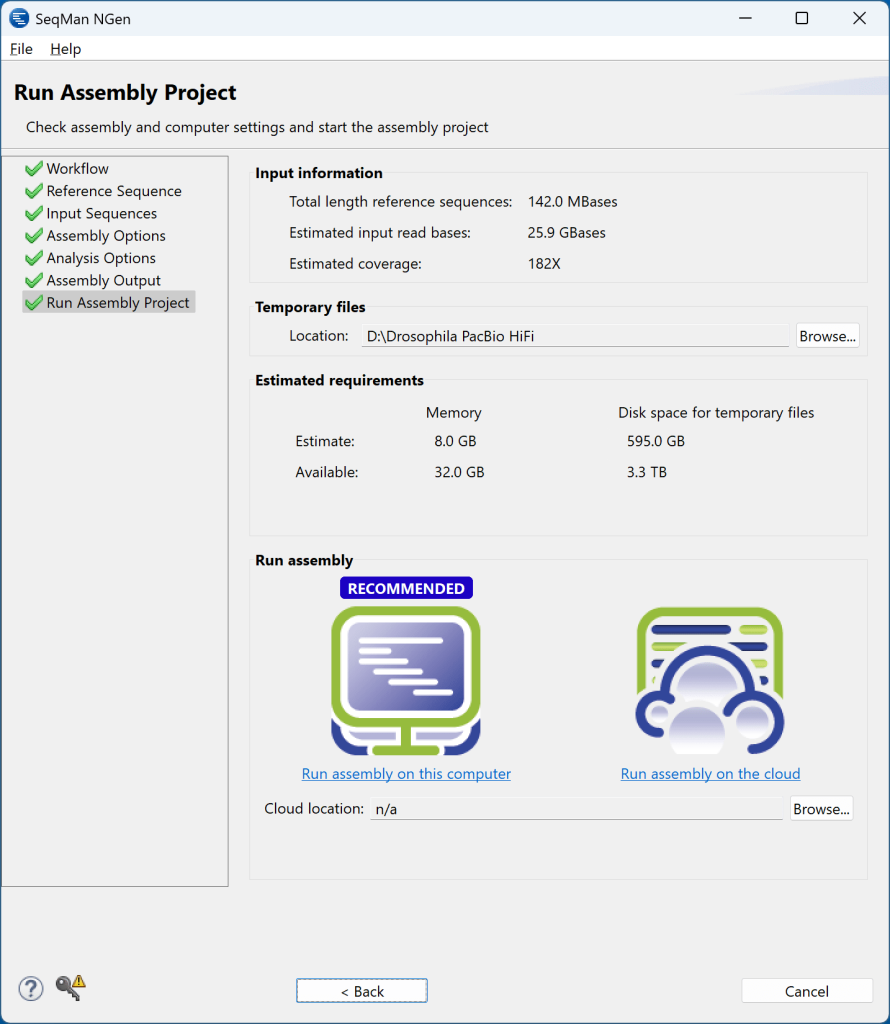Viewport: 890px width, 1024px height.
Task: Click the Total length reference sequences label
Action: click(400, 202)
